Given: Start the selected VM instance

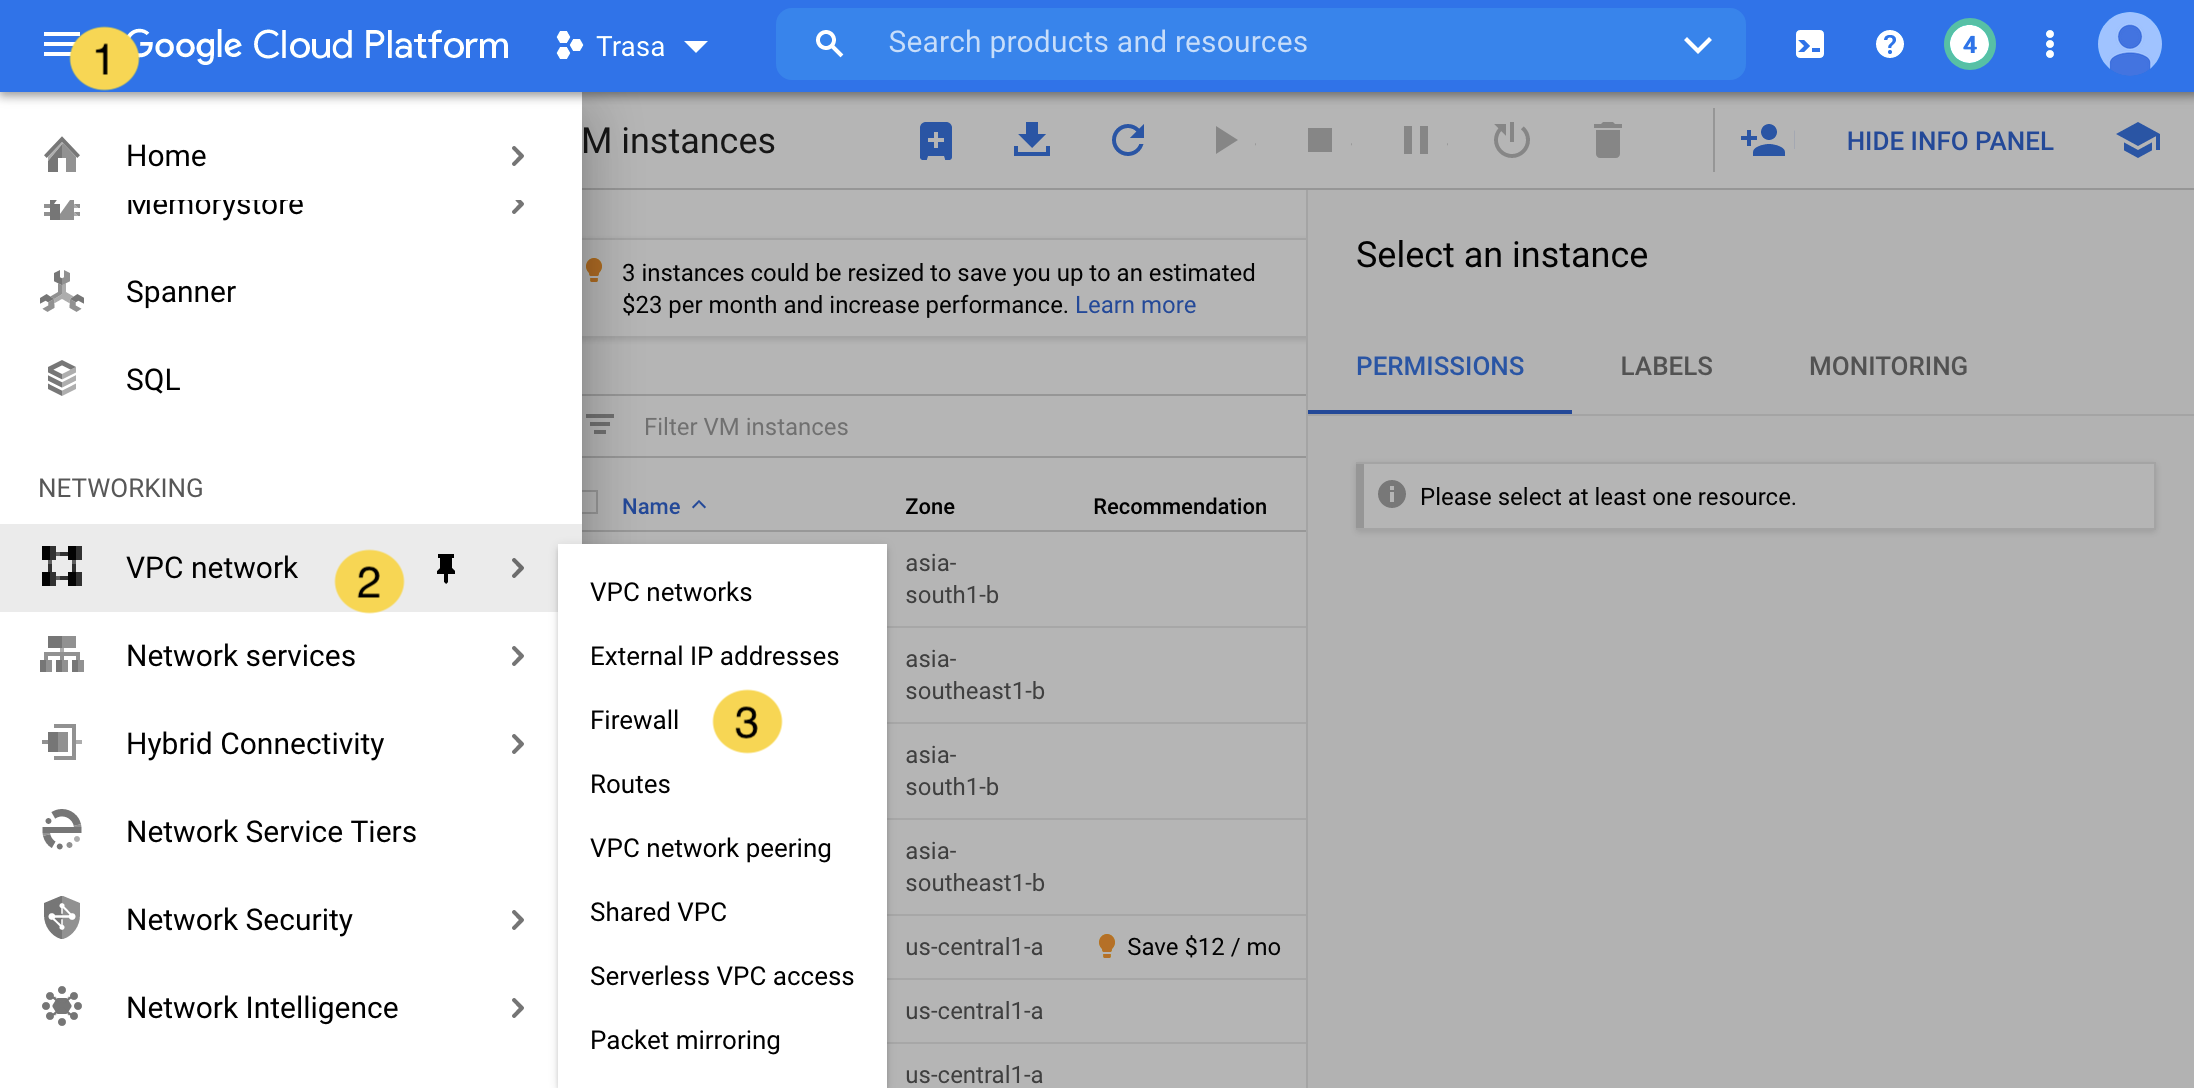Looking at the screenshot, I should (x=1224, y=140).
